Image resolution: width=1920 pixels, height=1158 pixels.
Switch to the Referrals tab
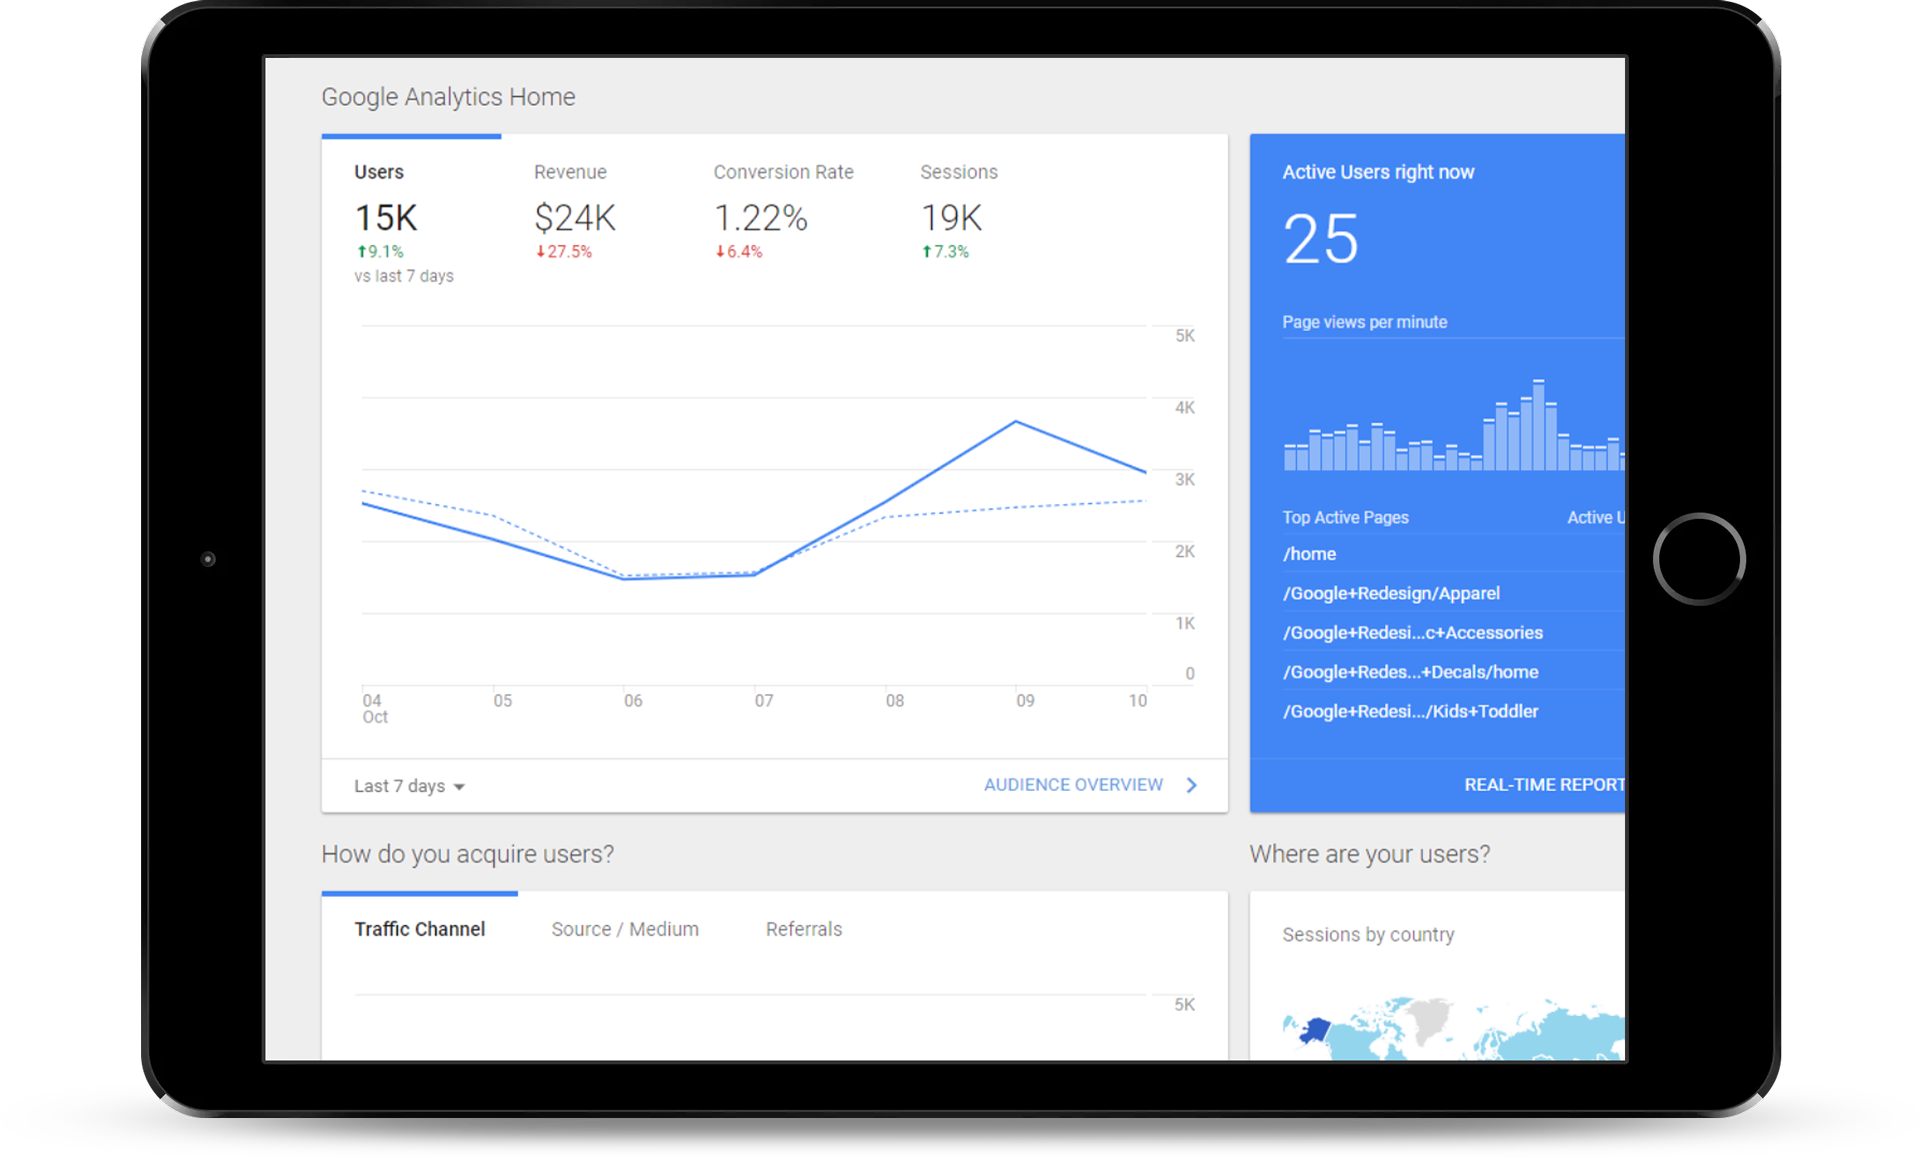(x=804, y=929)
